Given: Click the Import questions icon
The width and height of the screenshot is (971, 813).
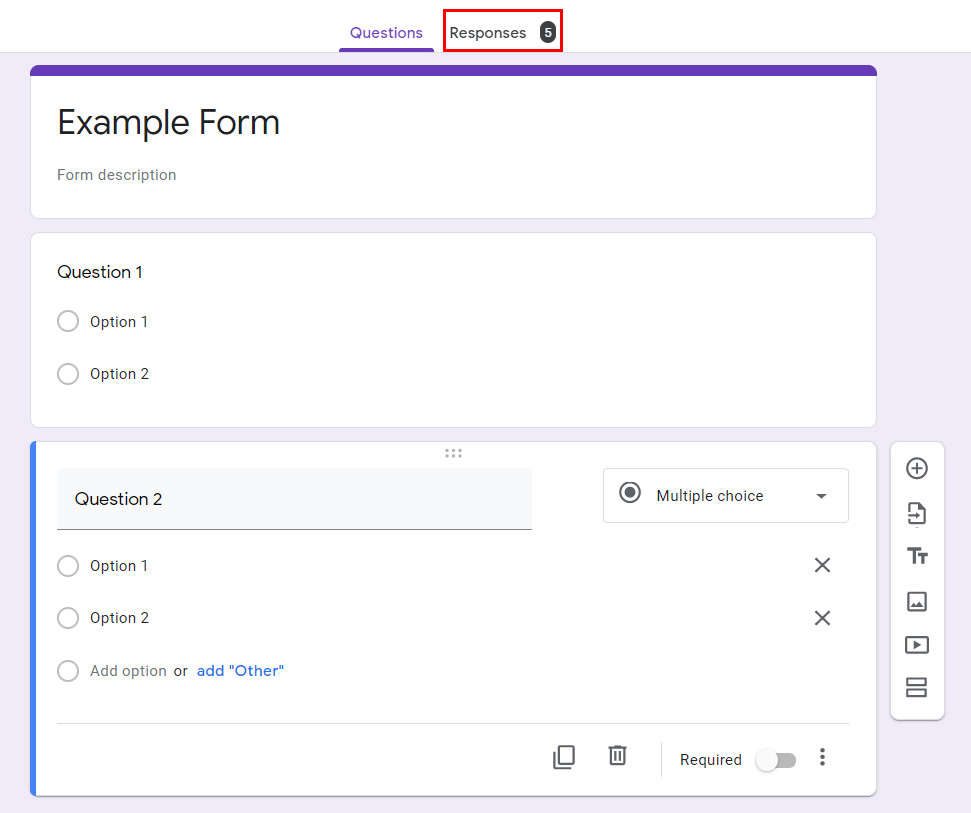Looking at the screenshot, I should coord(917,513).
